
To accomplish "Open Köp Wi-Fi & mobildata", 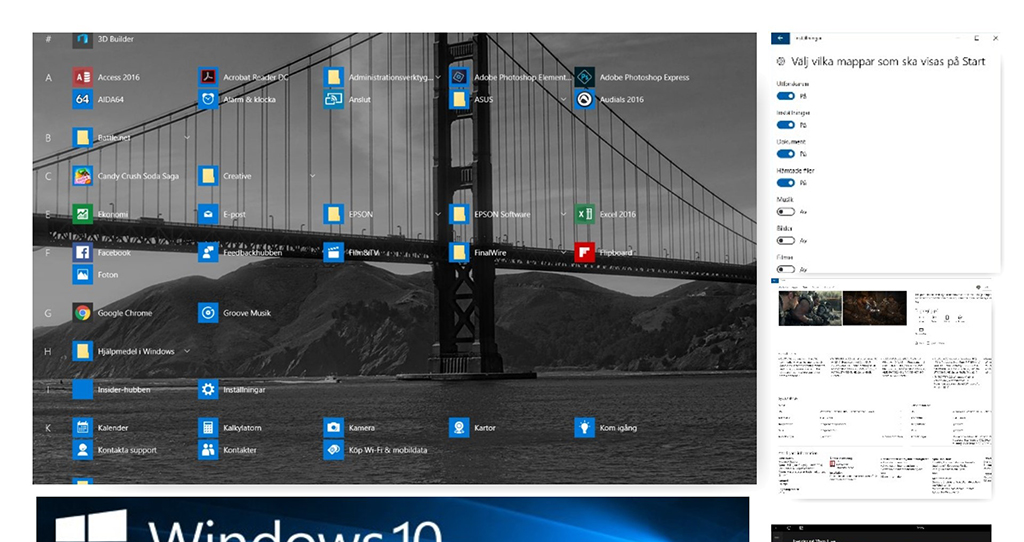I will 376,450.
